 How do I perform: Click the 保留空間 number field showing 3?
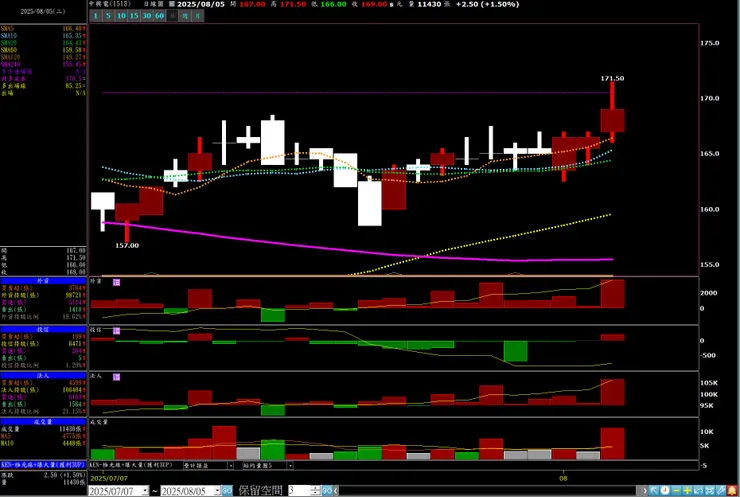[x=300, y=491]
